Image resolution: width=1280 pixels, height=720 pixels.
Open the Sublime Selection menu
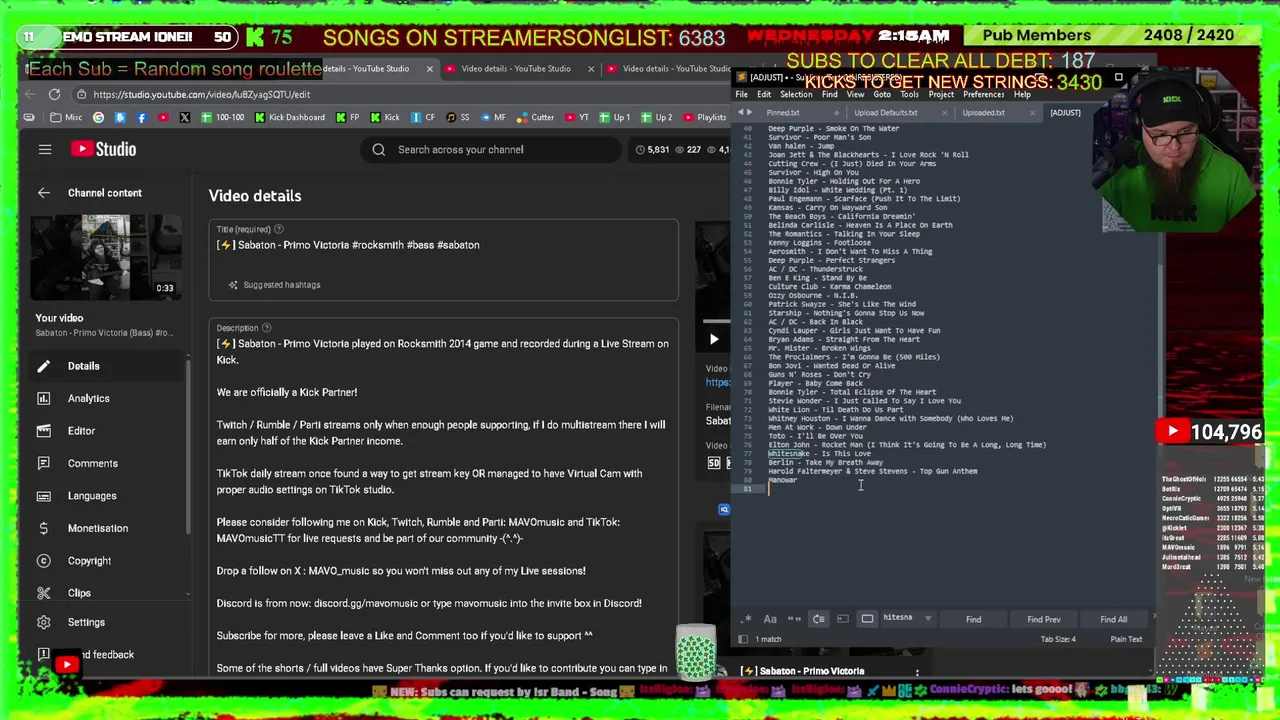(796, 95)
